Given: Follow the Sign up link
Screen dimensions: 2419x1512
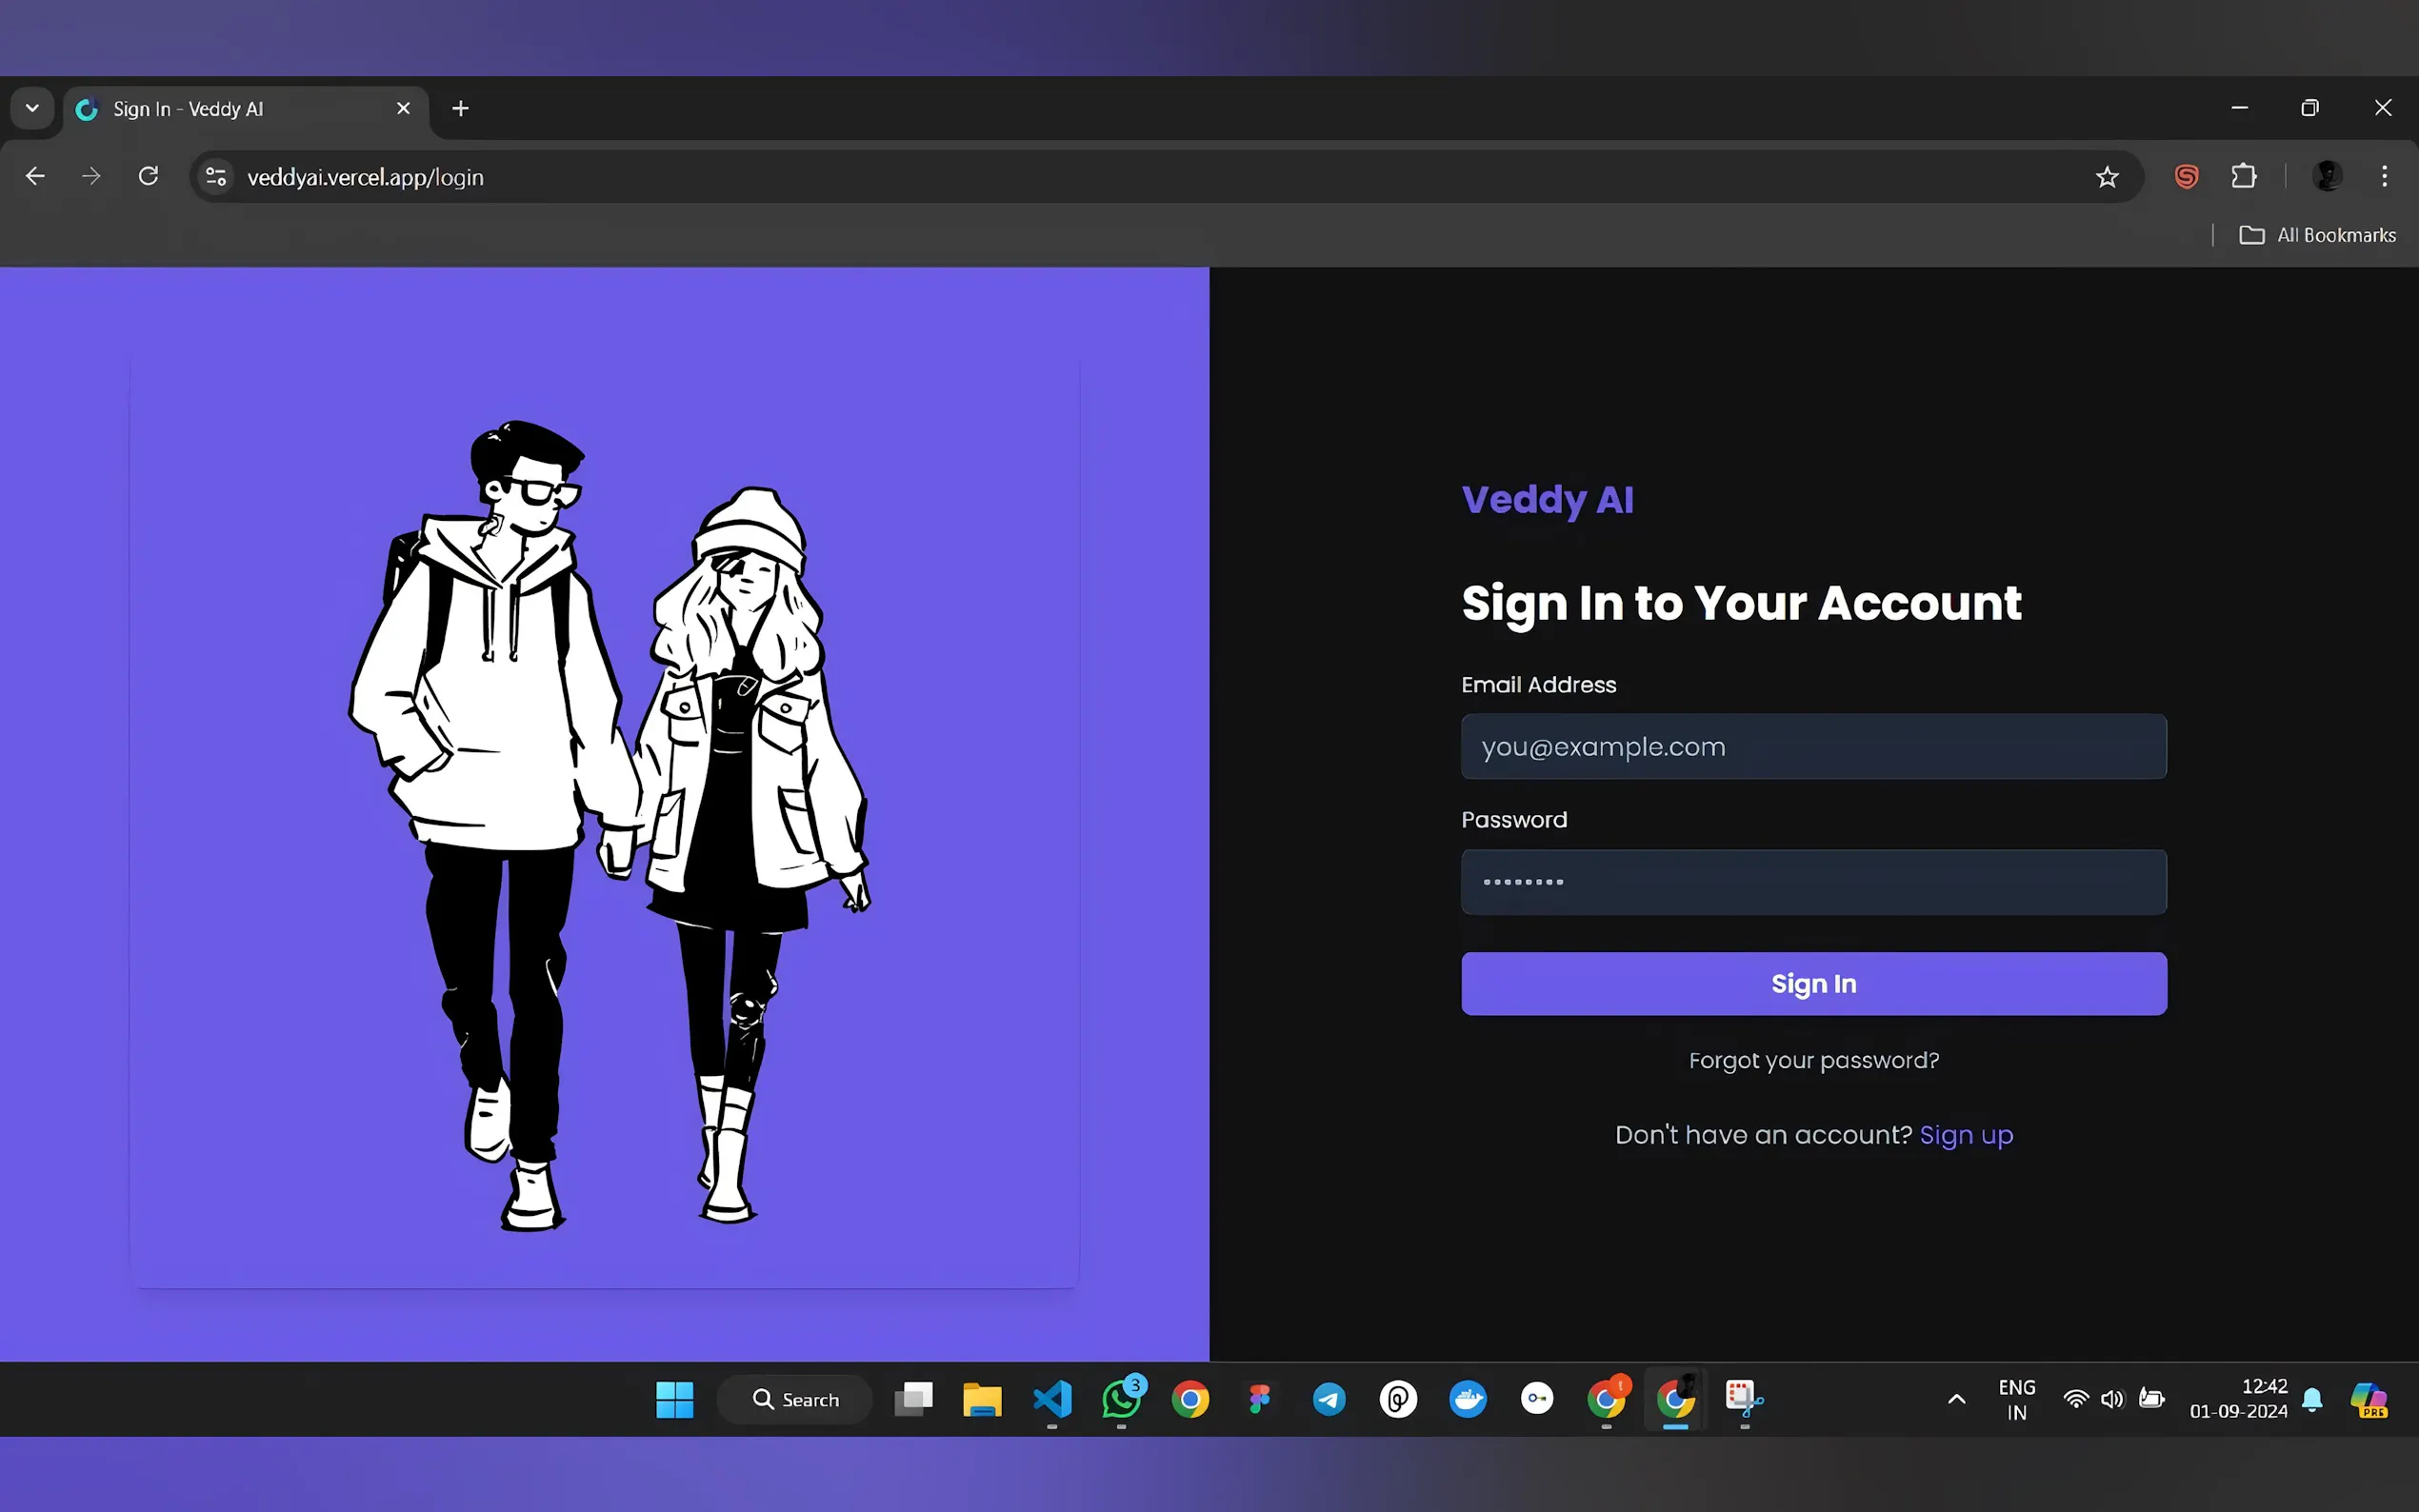Looking at the screenshot, I should [1965, 1135].
